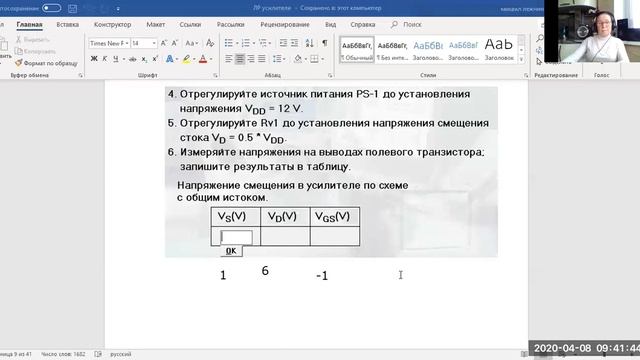Apply subscript formatting

(144, 59)
